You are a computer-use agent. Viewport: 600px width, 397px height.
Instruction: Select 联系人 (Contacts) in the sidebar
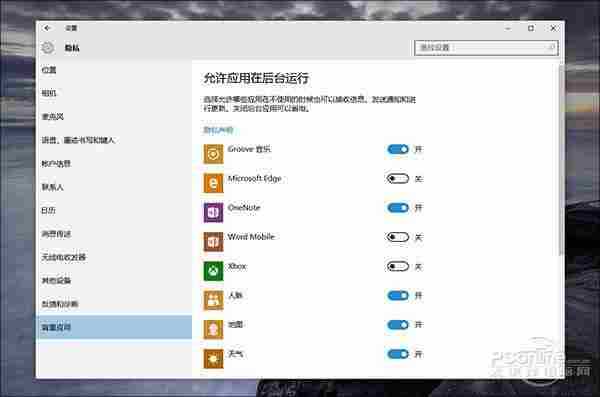point(114,187)
